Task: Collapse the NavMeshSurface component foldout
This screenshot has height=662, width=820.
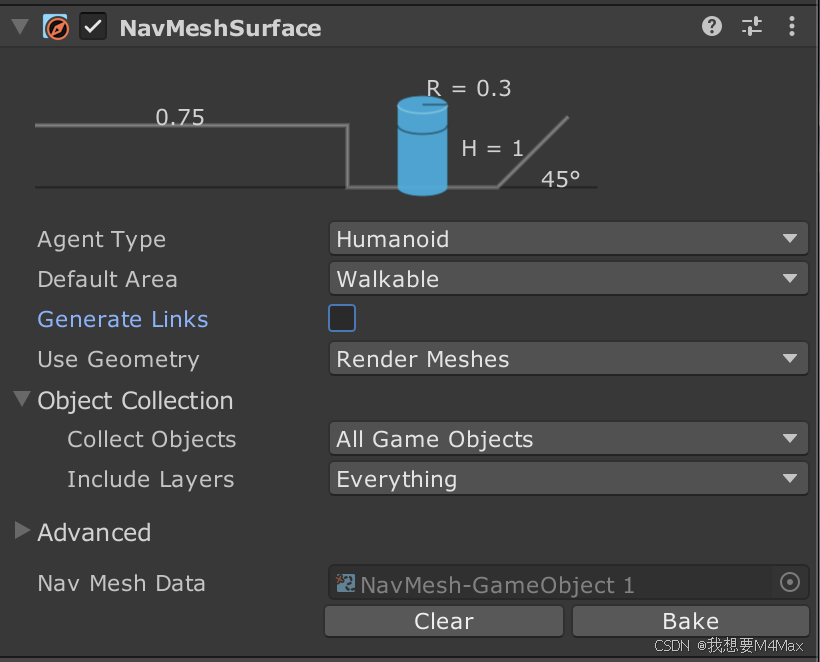Action: (x=19, y=27)
